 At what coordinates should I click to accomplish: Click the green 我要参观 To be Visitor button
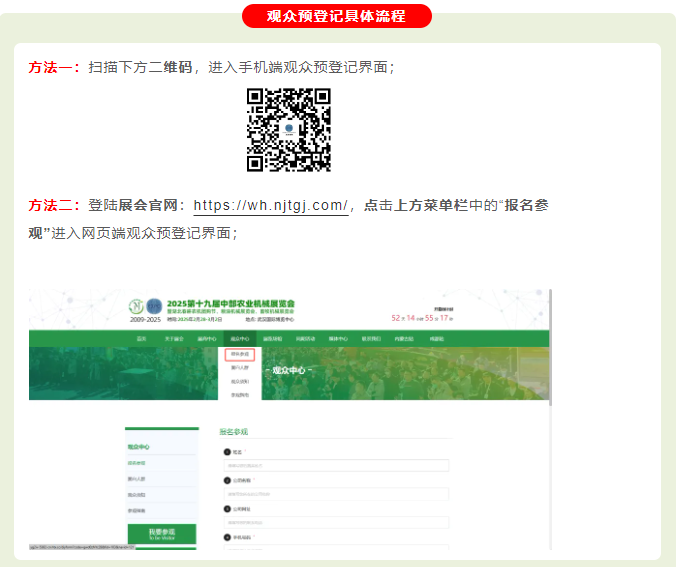[162, 534]
